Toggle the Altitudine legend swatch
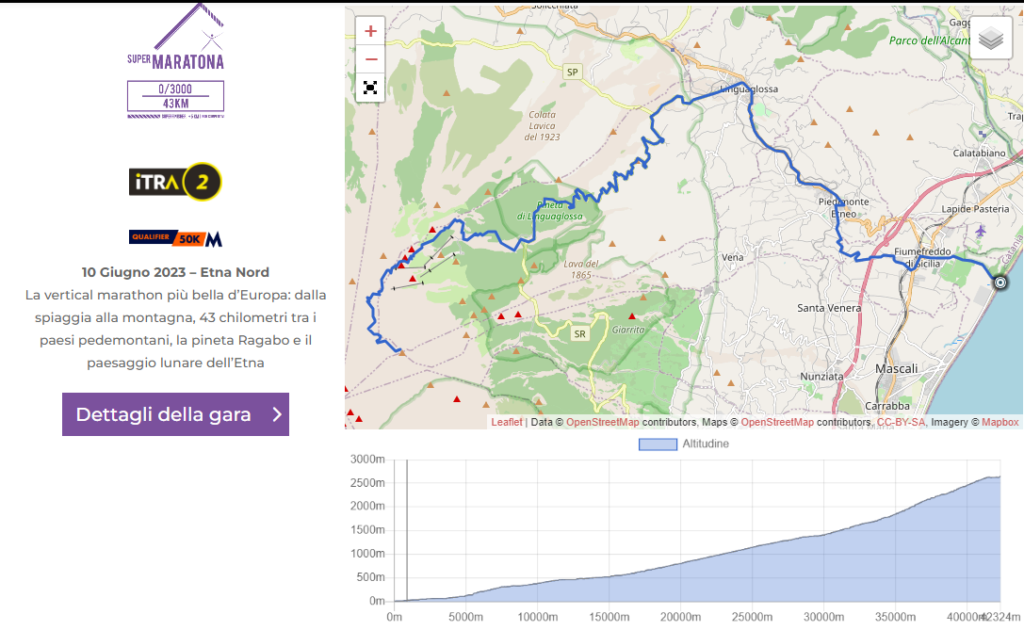The image size is (1024, 630). pyautogui.click(x=658, y=444)
